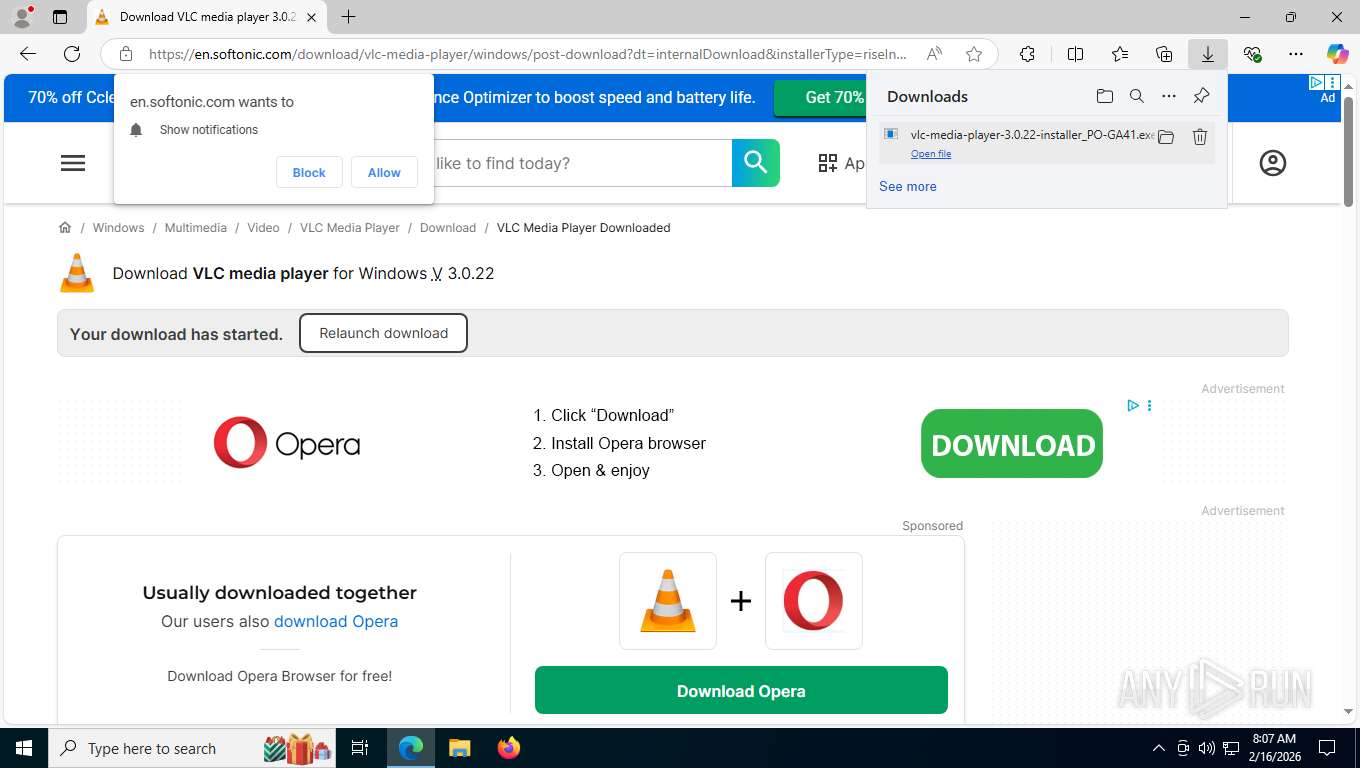Show hidden system tray icons

point(1159,748)
